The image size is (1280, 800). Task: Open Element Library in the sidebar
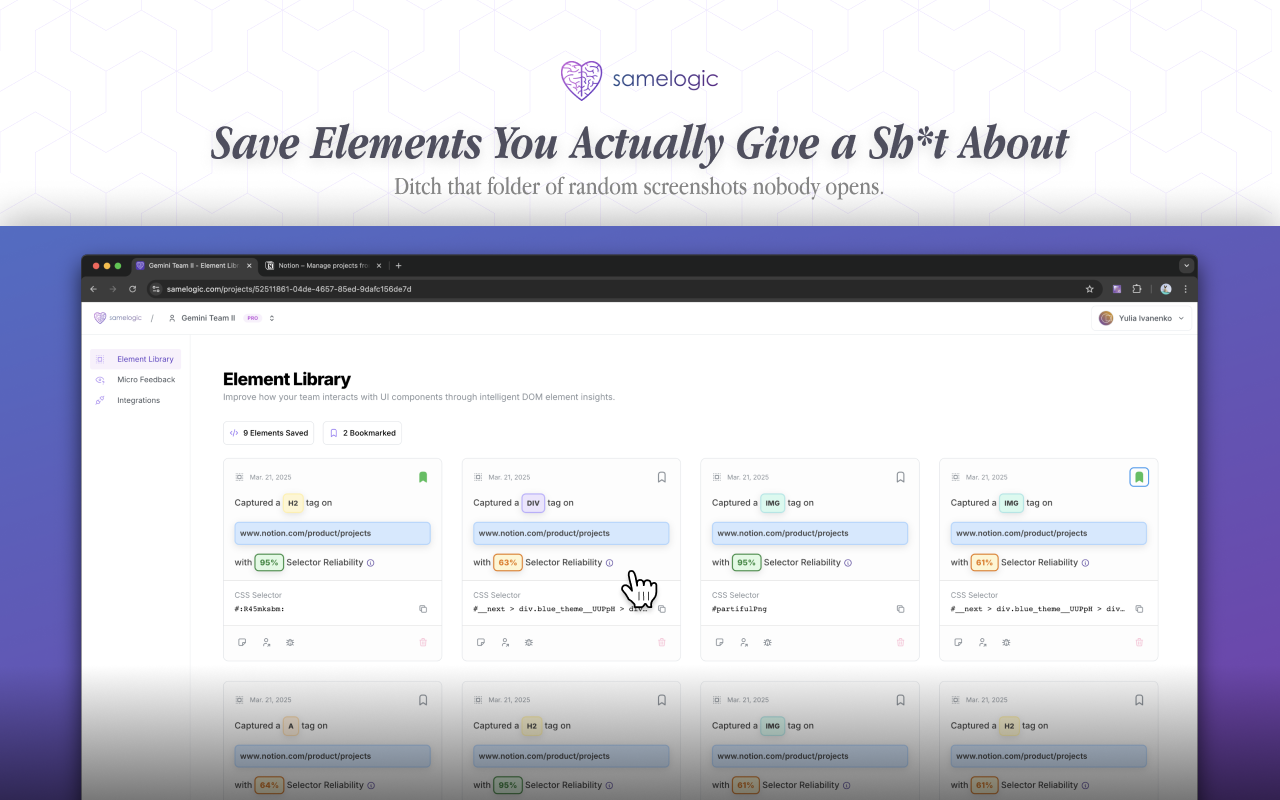136,359
